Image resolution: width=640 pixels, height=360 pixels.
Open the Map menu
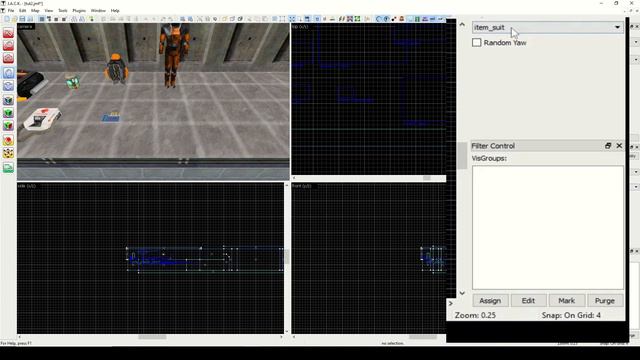[x=35, y=11]
